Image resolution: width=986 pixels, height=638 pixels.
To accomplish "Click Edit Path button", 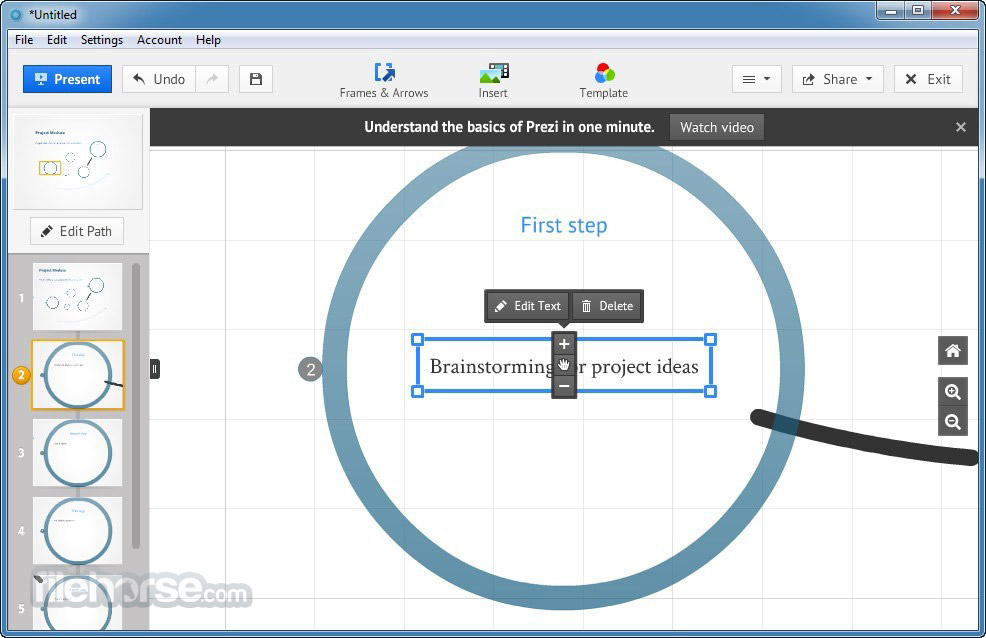I will [x=77, y=231].
